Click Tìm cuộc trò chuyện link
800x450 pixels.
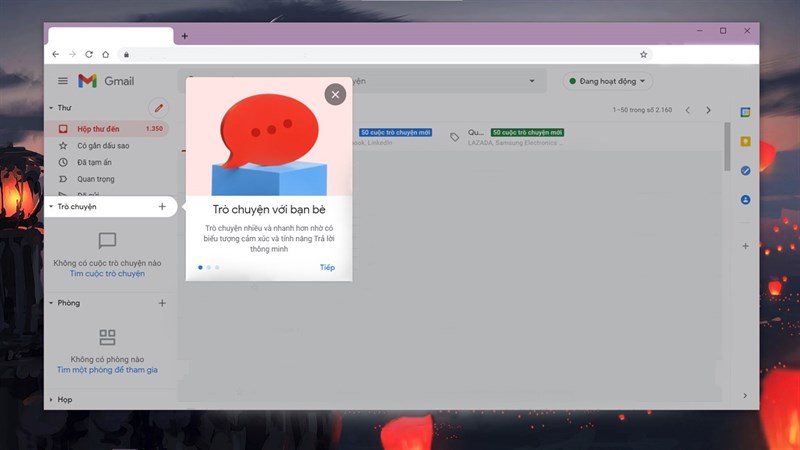[107, 273]
